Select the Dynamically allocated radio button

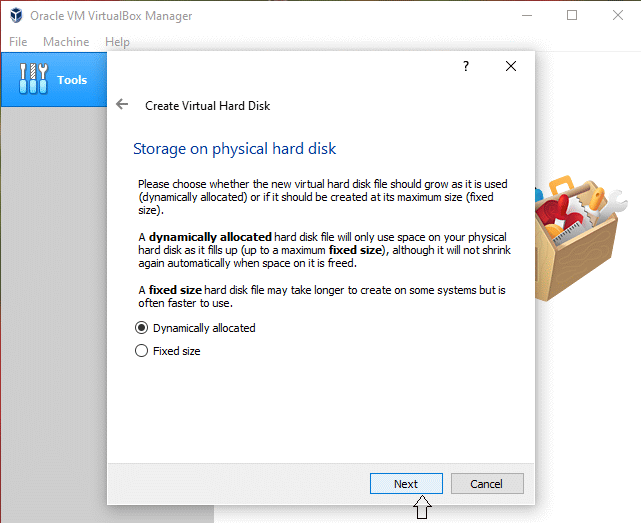tap(142, 328)
